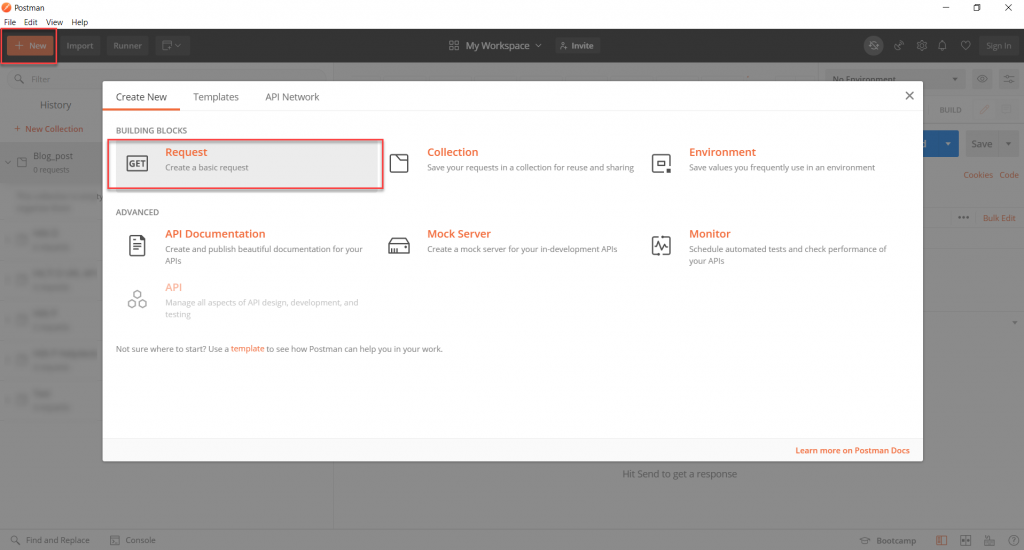Close the Create New dialog
Image resolution: width=1024 pixels, height=550 pixels.
click(x=909, y=96)
